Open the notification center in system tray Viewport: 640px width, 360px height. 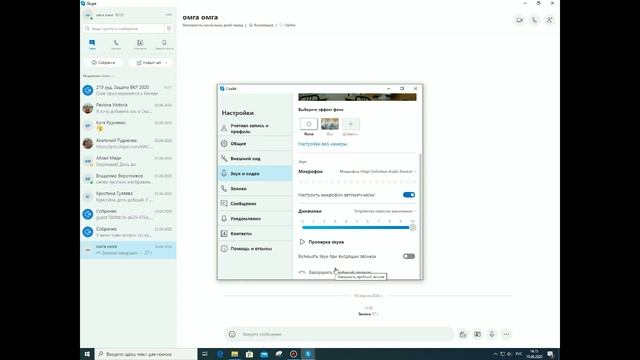coord(550,354)
